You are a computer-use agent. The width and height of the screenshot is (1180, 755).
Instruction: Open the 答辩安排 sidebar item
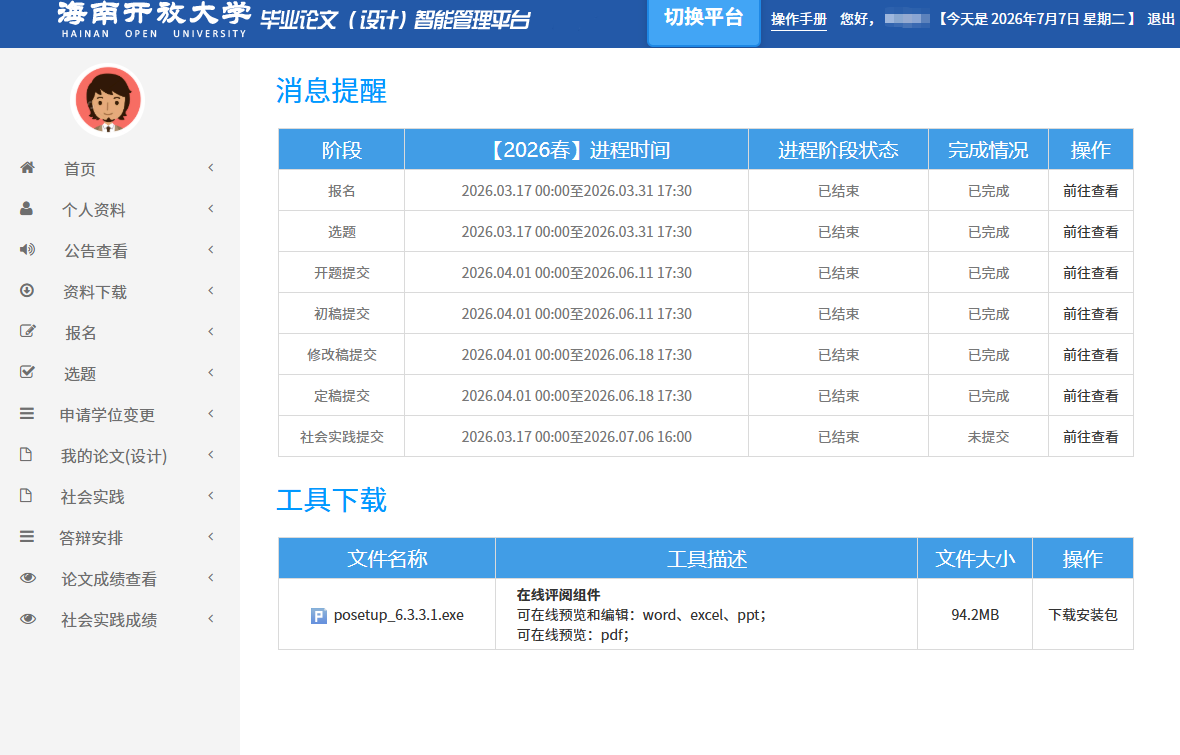coord(120,537)
